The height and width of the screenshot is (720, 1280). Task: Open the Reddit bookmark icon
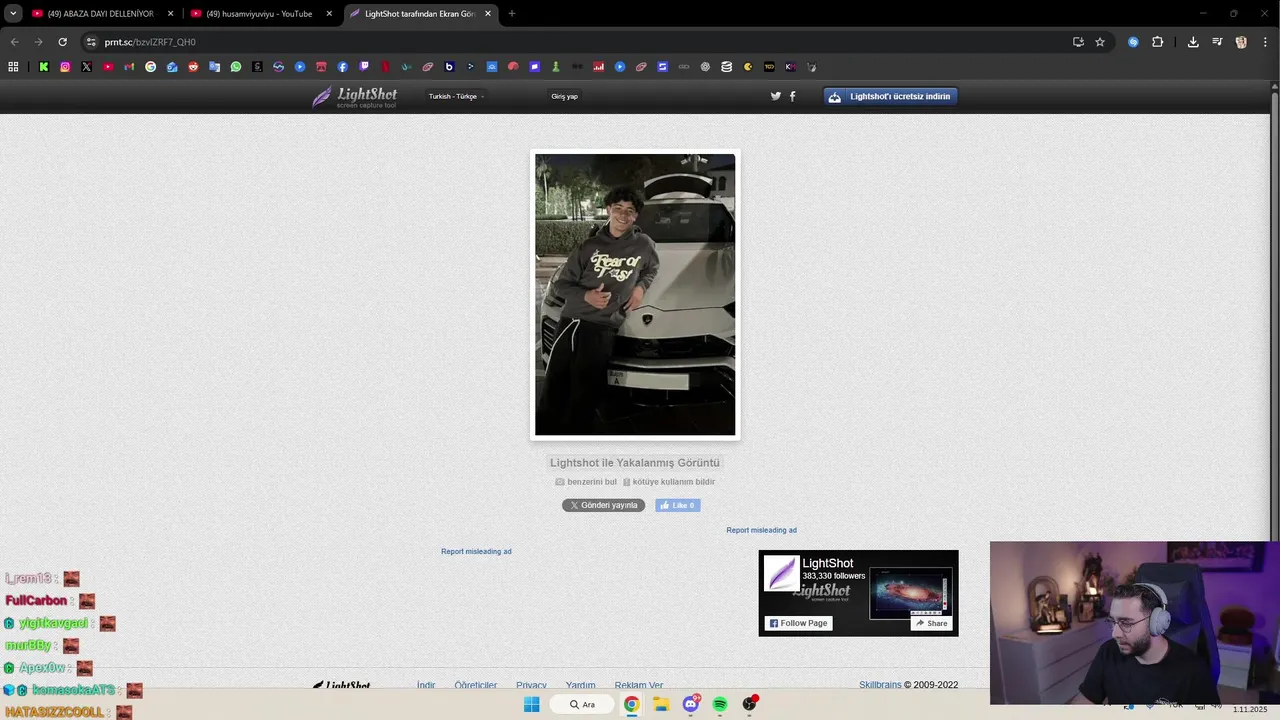[x=193, y=67]
